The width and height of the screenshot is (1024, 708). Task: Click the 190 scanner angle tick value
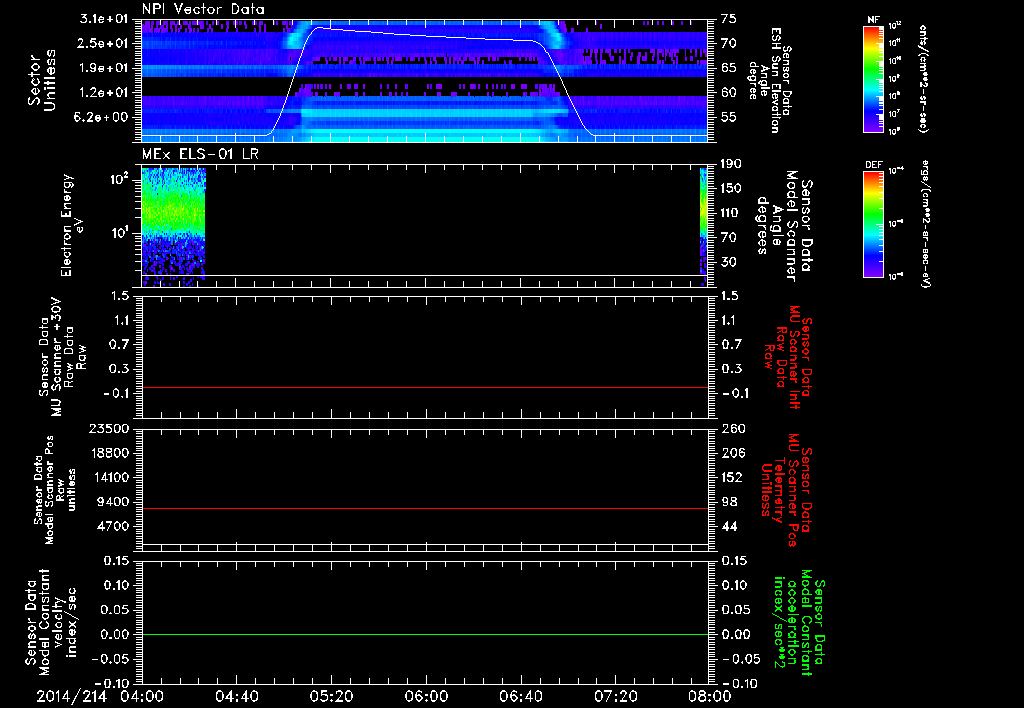coord(731,164)
